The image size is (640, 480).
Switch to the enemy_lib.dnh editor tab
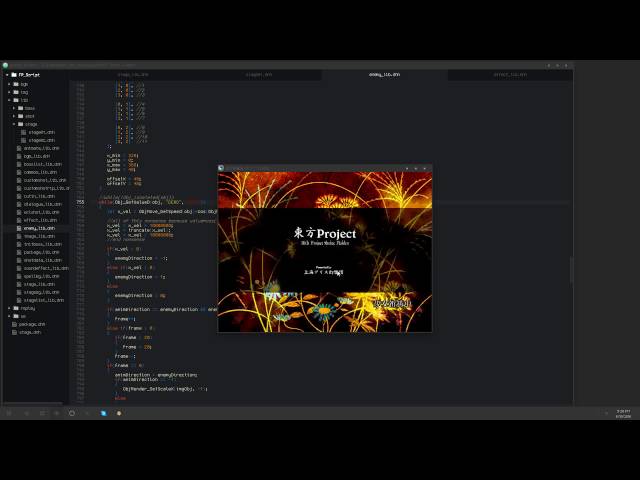[384, 75]
